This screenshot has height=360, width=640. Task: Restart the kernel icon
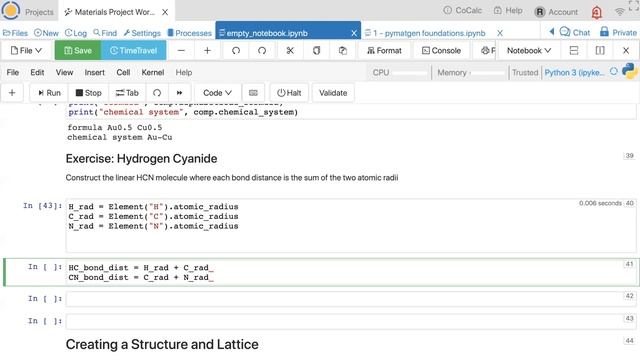(157, 93)
